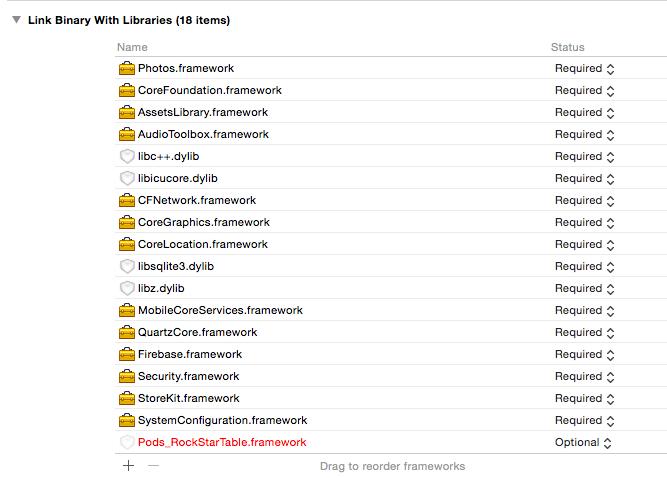Viewport: 667px width, 478px height.
Task: Click the Firebase.framework toolbox icon
Action: point(127,354)
